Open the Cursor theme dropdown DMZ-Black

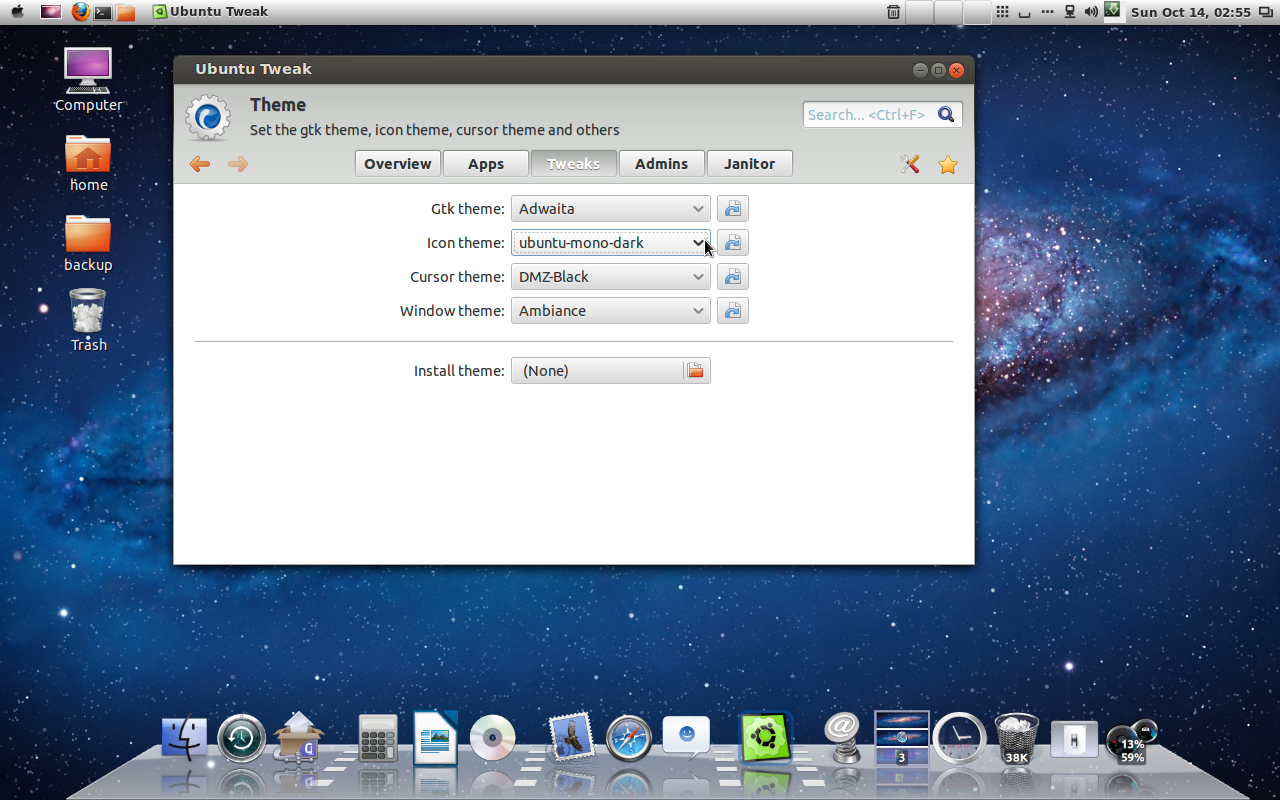[x=611, y=277]
